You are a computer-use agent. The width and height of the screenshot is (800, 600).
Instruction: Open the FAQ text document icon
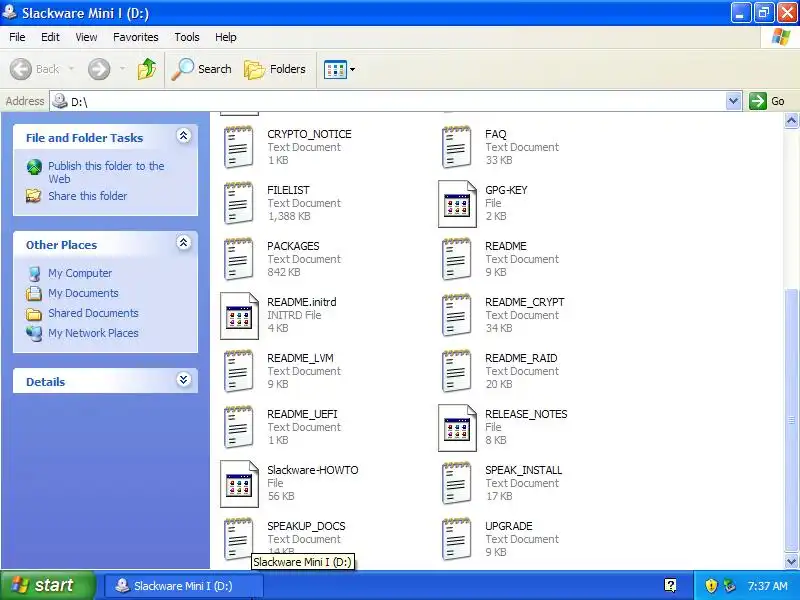click(x=457, y=147)
